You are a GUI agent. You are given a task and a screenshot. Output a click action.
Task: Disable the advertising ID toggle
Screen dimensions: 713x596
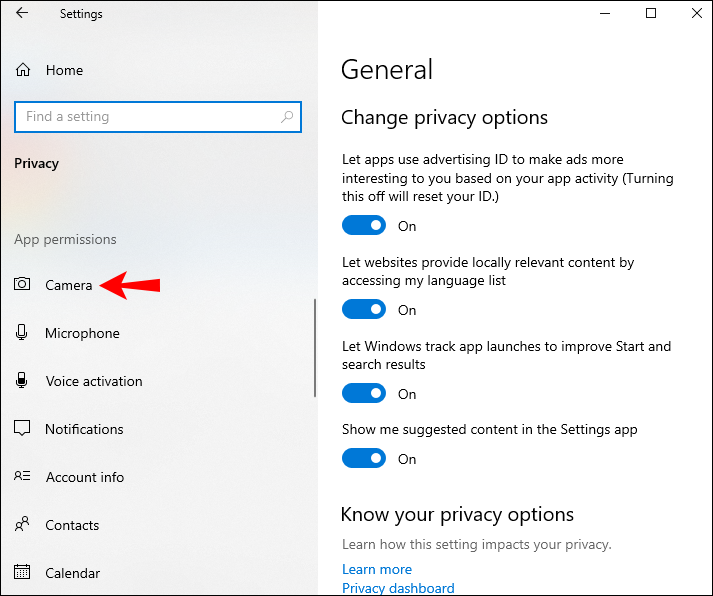[x=364, y=226]
